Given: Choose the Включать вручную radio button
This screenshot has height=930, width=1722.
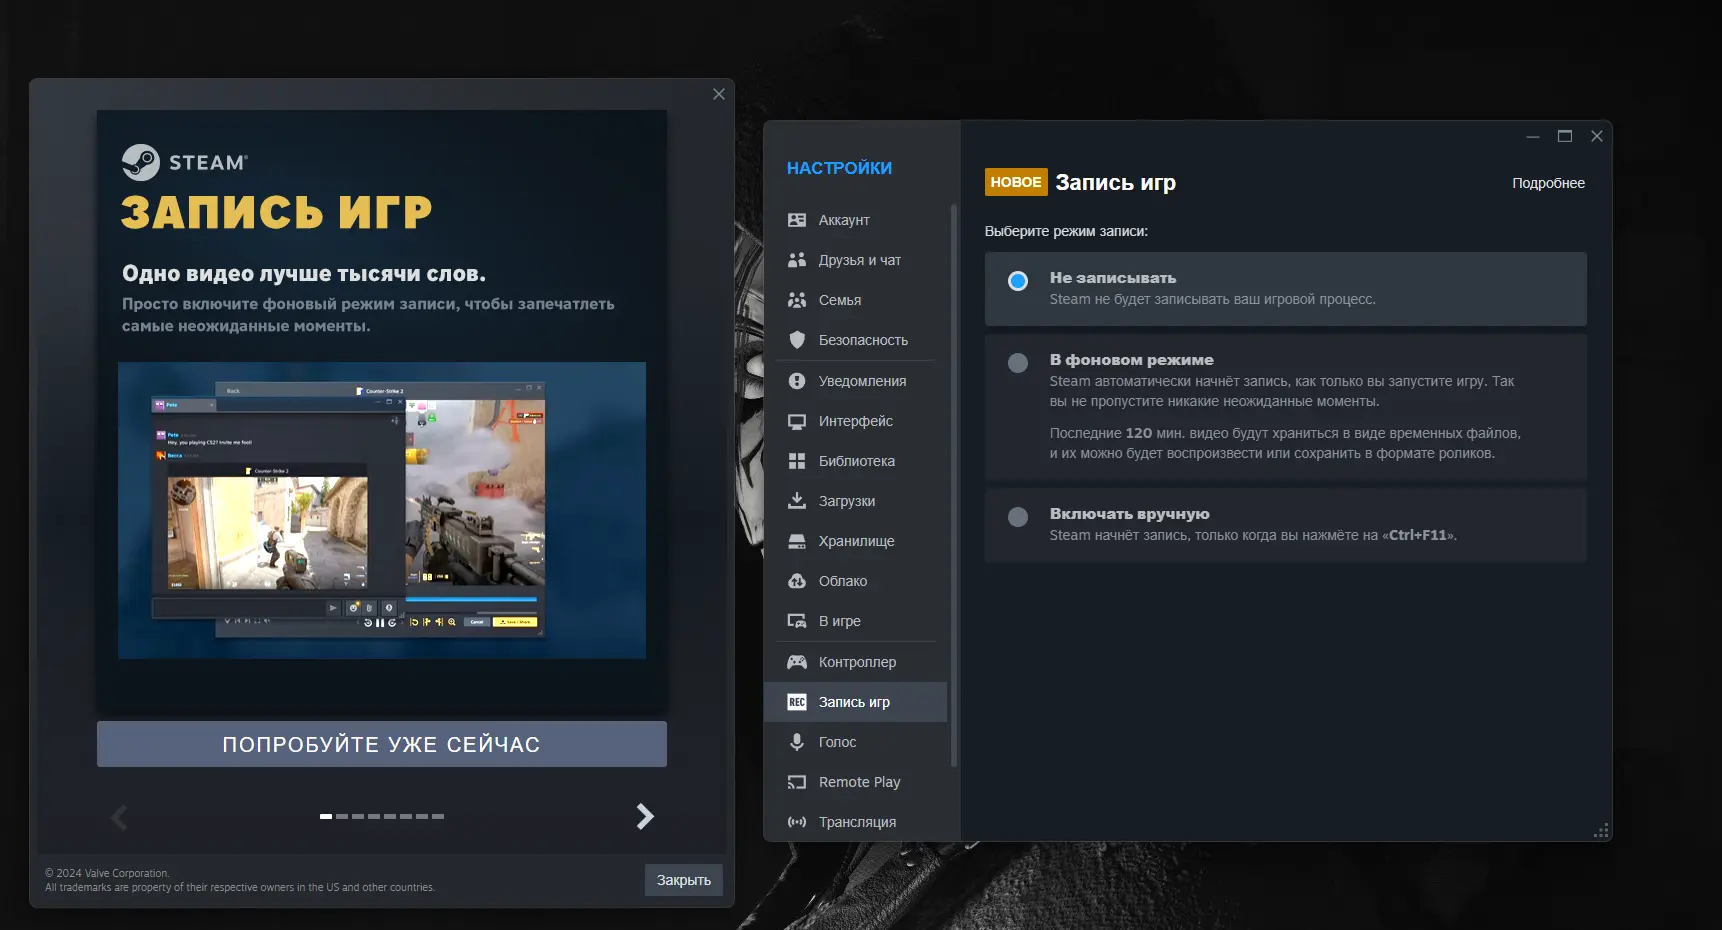Looking at the screenshot, I should pyautogui.click(x=1018, y=517).
